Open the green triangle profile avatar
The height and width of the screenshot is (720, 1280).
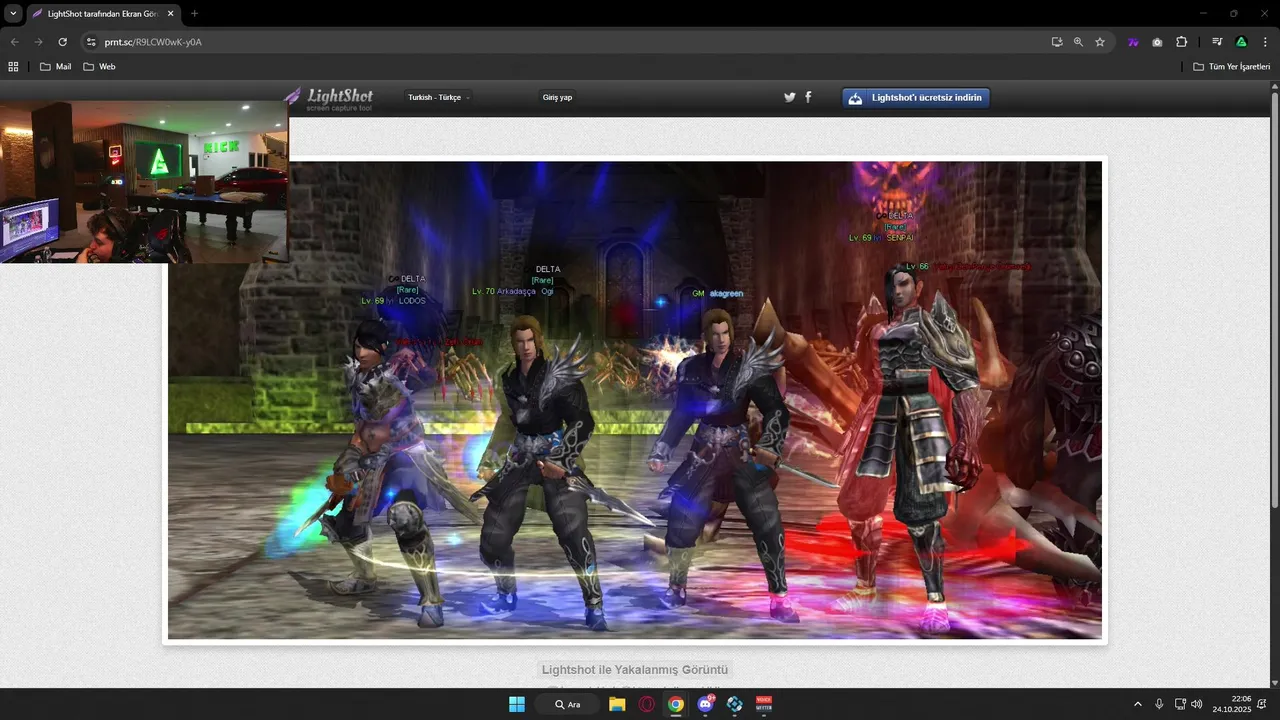(1241, 42)
